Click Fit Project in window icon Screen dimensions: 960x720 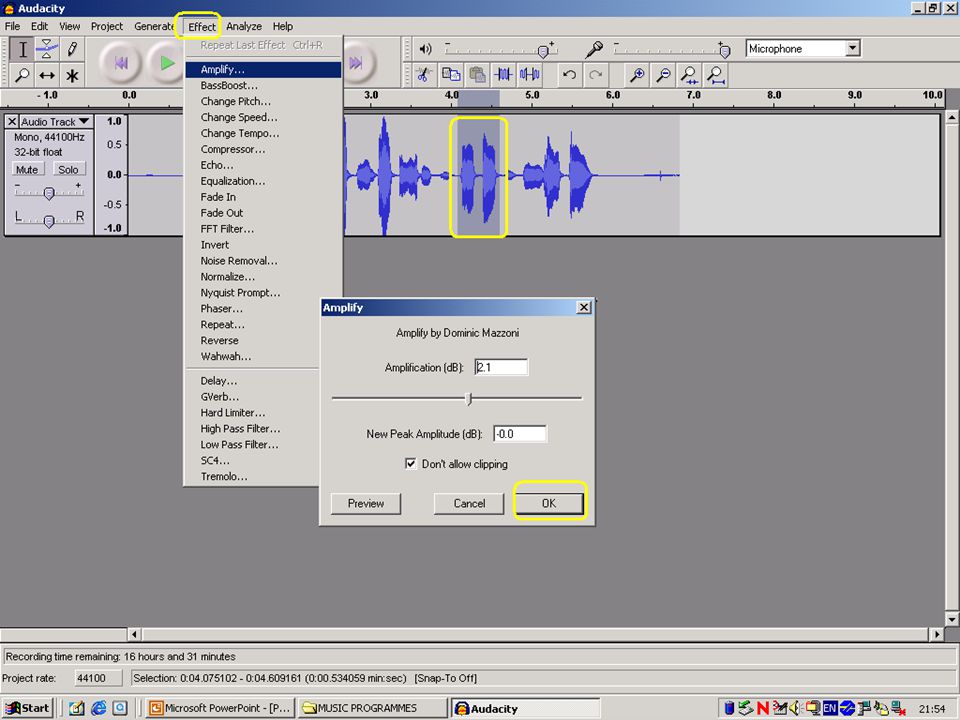tap(716, 75)
